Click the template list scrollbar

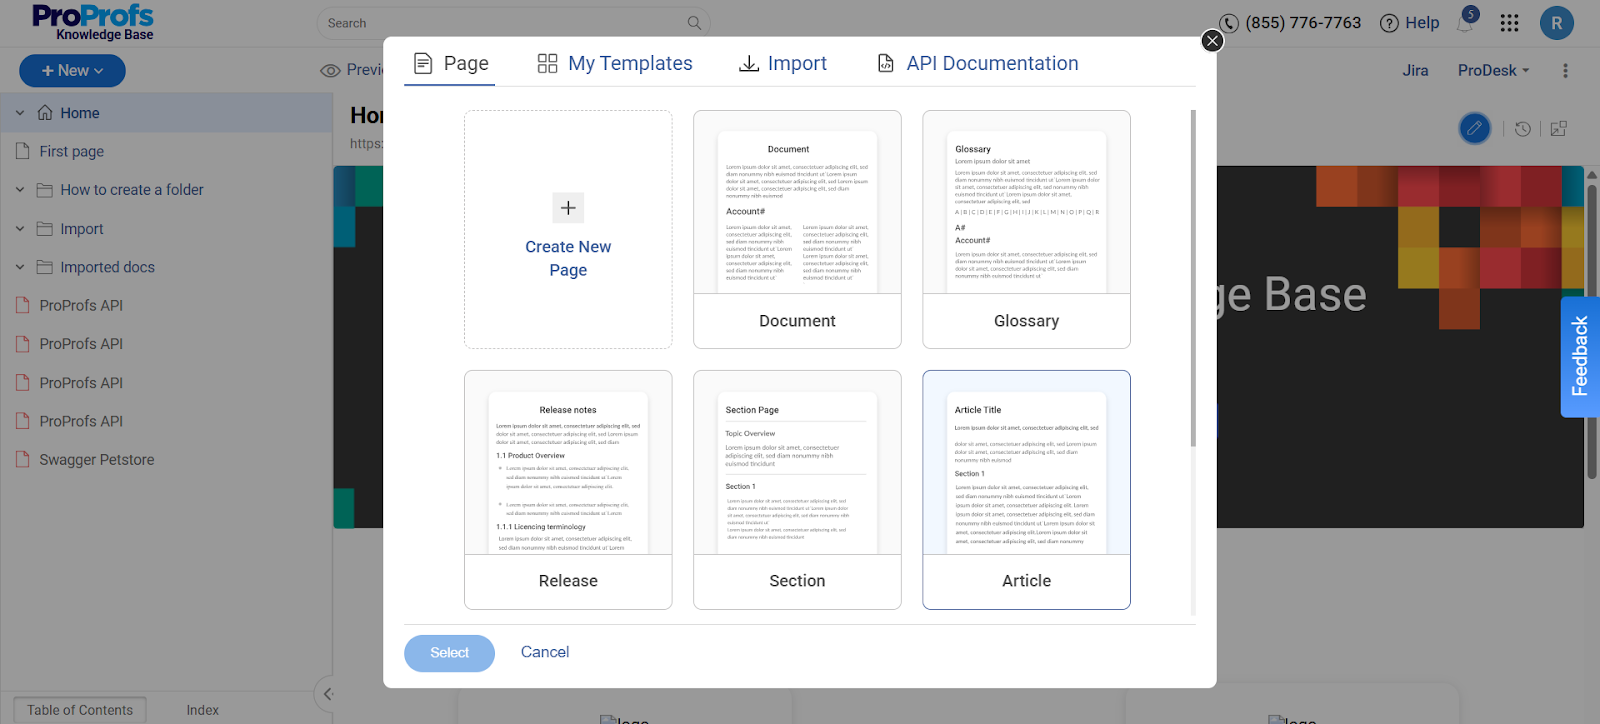click(1192, 278)
